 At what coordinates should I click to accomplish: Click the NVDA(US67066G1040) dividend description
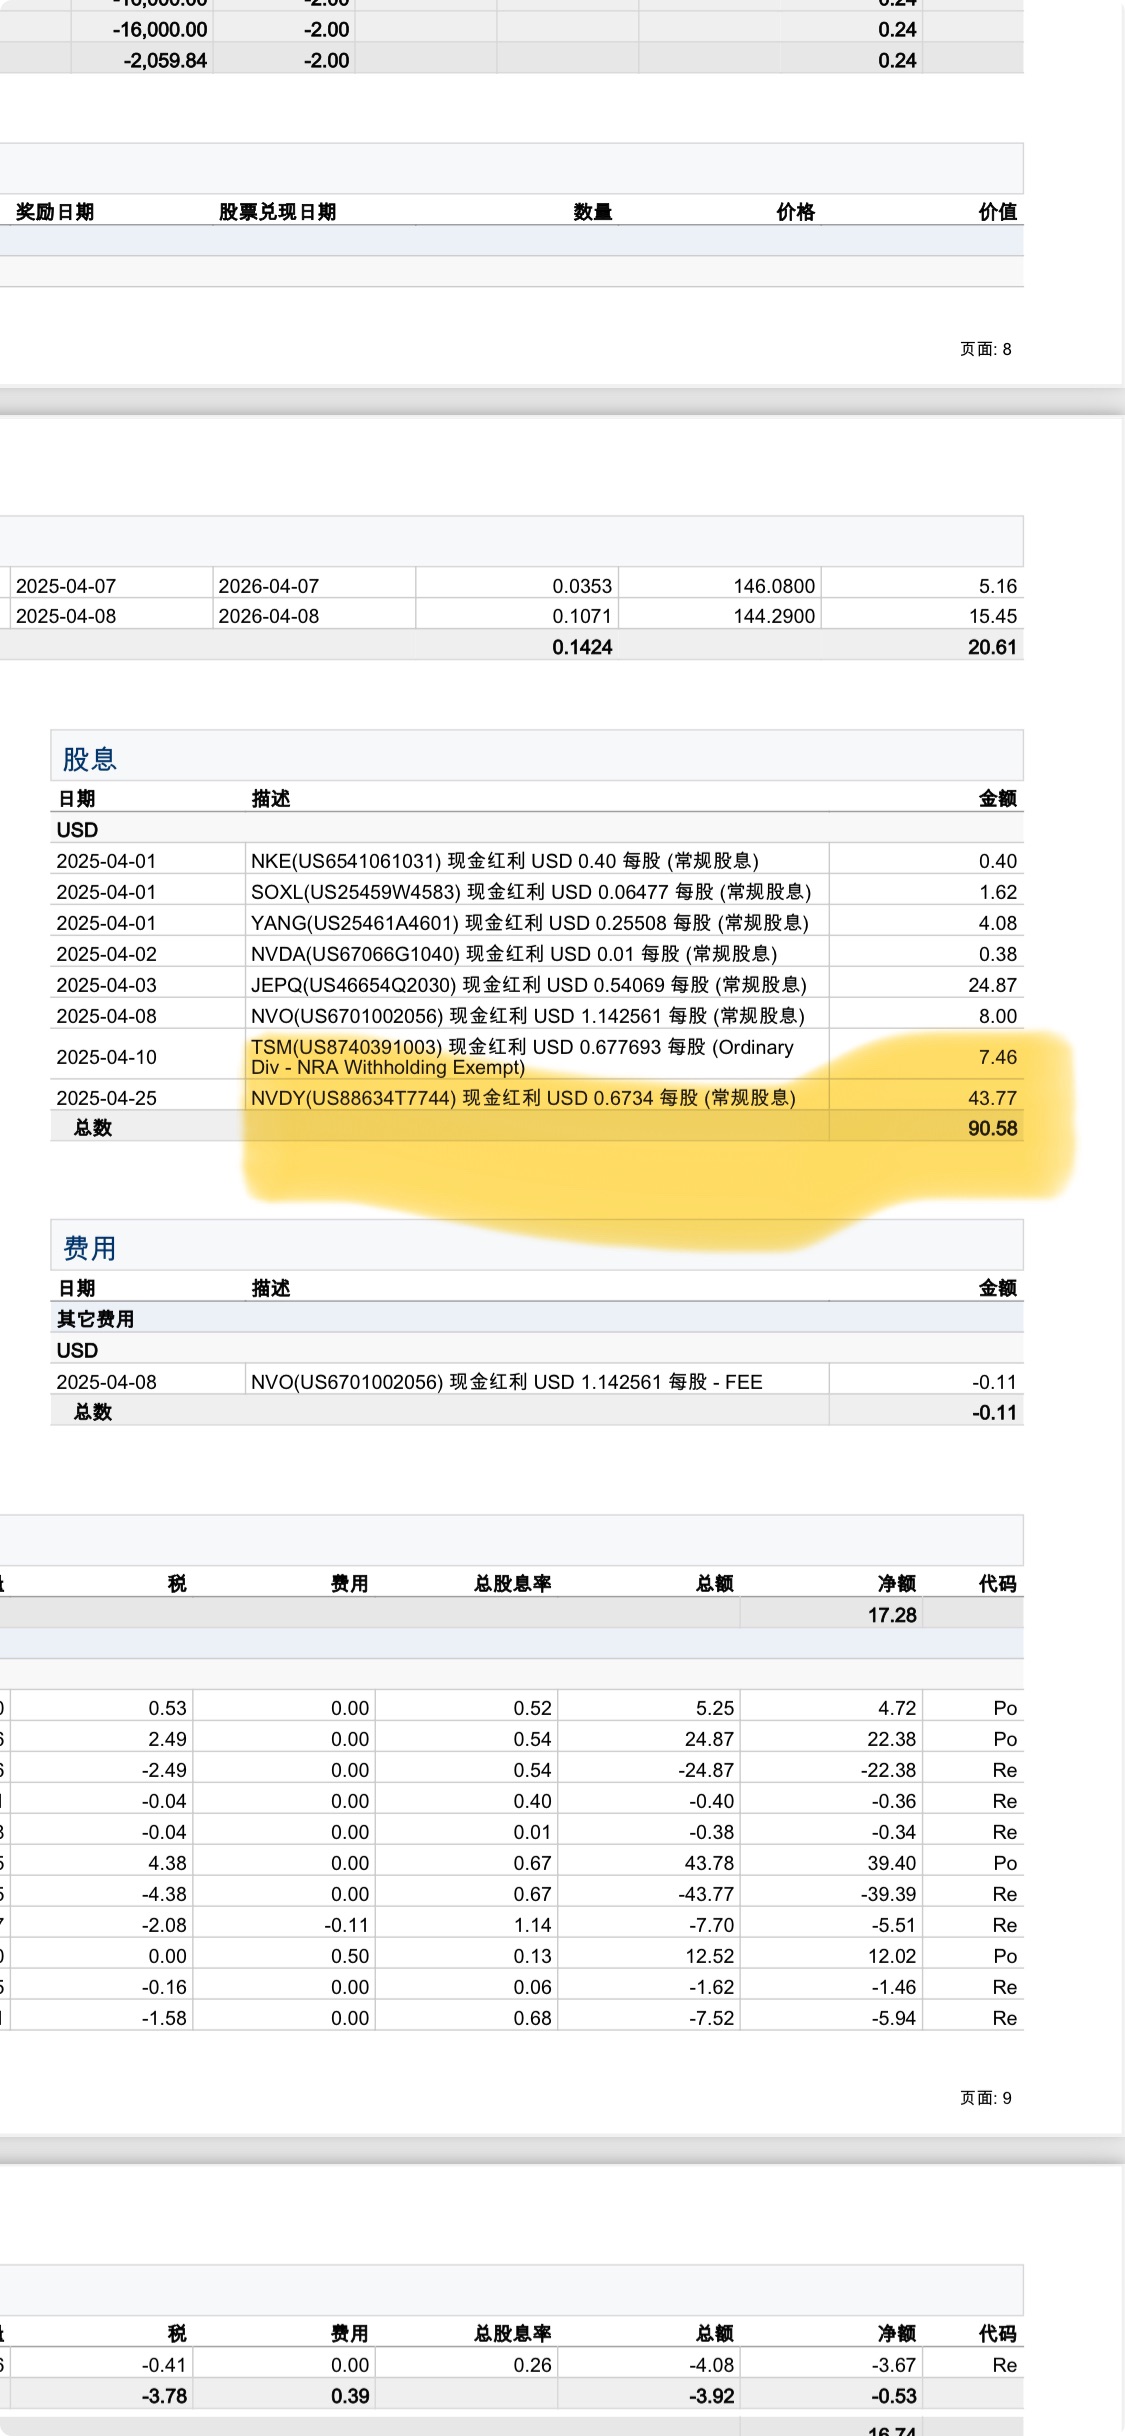click(x=514, y=954)
